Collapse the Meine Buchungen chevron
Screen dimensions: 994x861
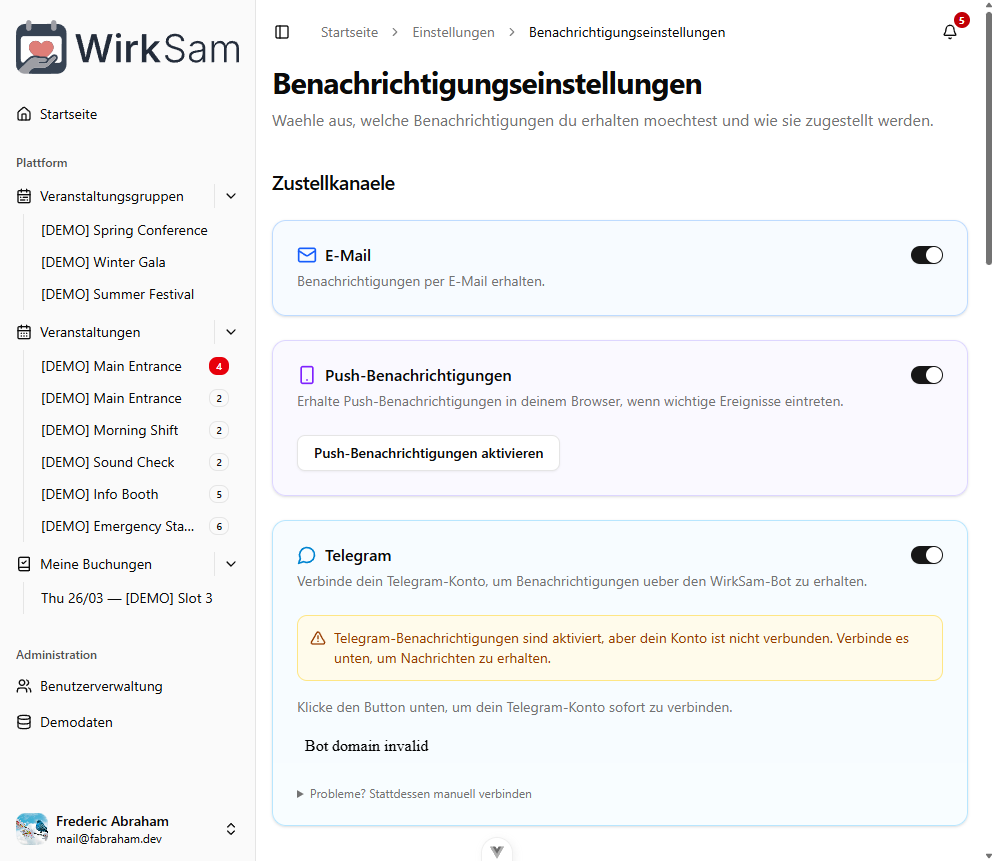(231, 564)
